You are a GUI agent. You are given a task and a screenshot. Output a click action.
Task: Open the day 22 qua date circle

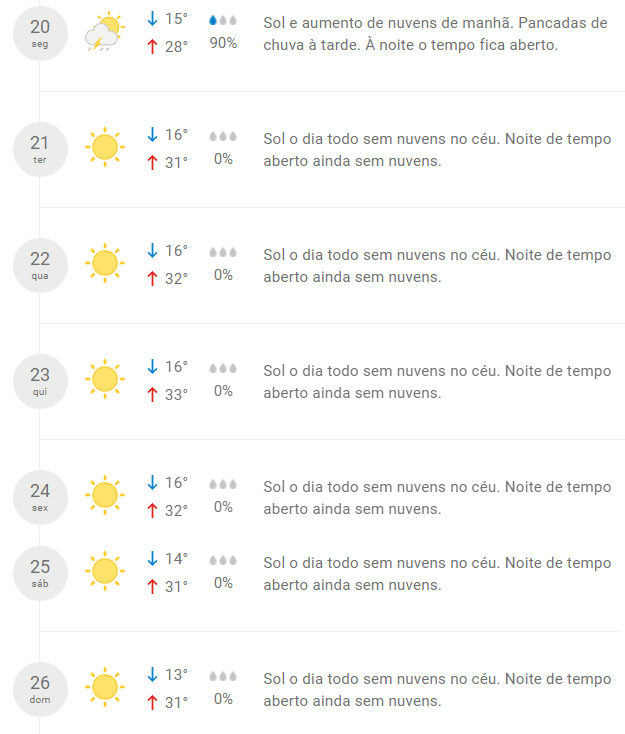[40, 264]
